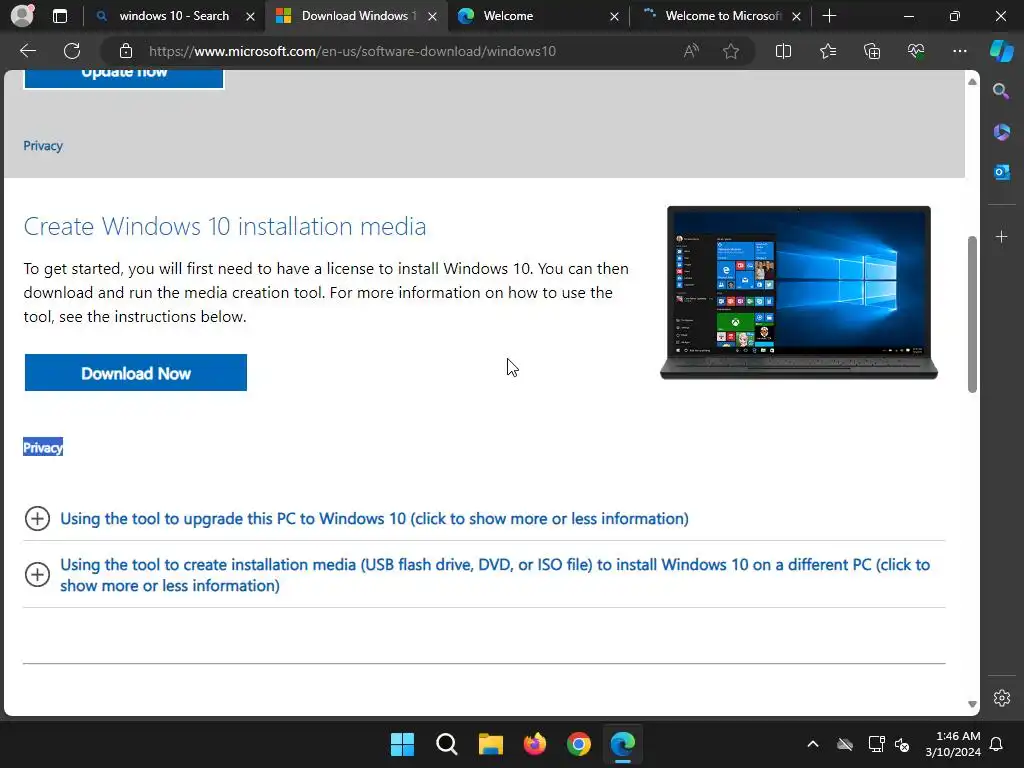This screenshot has height=768, width=1024.
Task: Click the Download Now button
Action: point(136,373)
